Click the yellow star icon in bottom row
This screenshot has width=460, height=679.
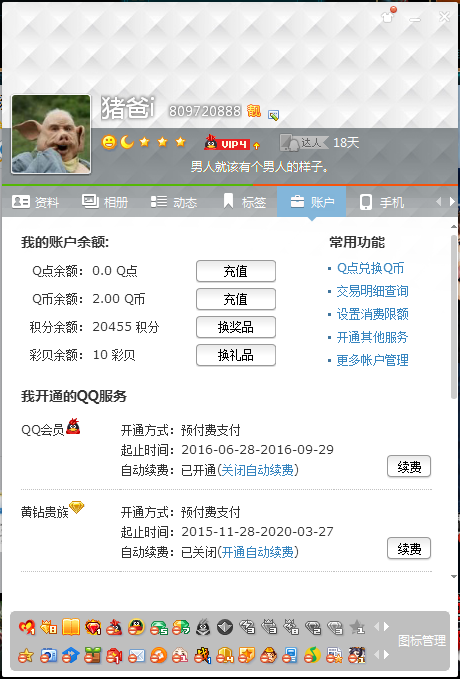(x=26, y=655)
